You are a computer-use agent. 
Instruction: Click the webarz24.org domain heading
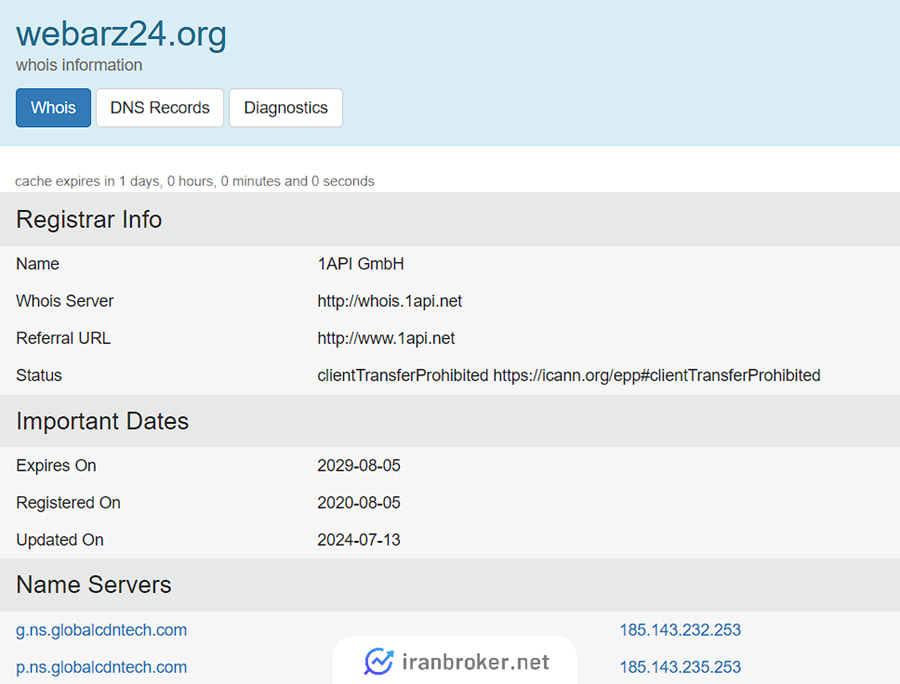click(121, 34)
